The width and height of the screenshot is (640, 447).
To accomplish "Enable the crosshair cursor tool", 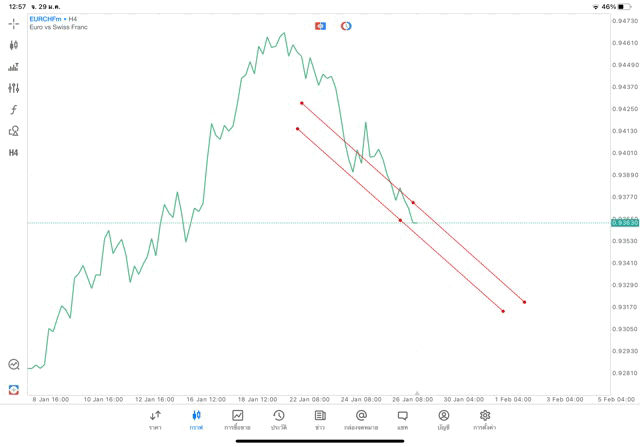I will click(13, 23).
